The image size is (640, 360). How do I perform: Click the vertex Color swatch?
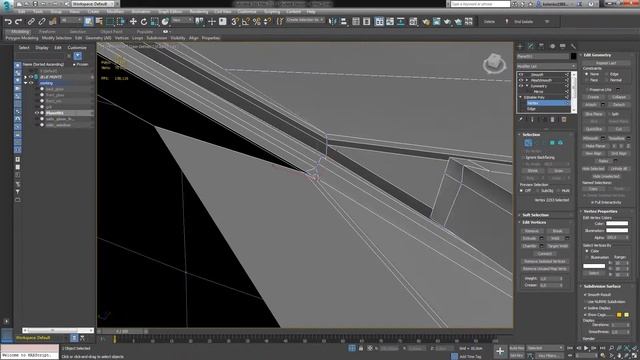[x=617, y=224]
